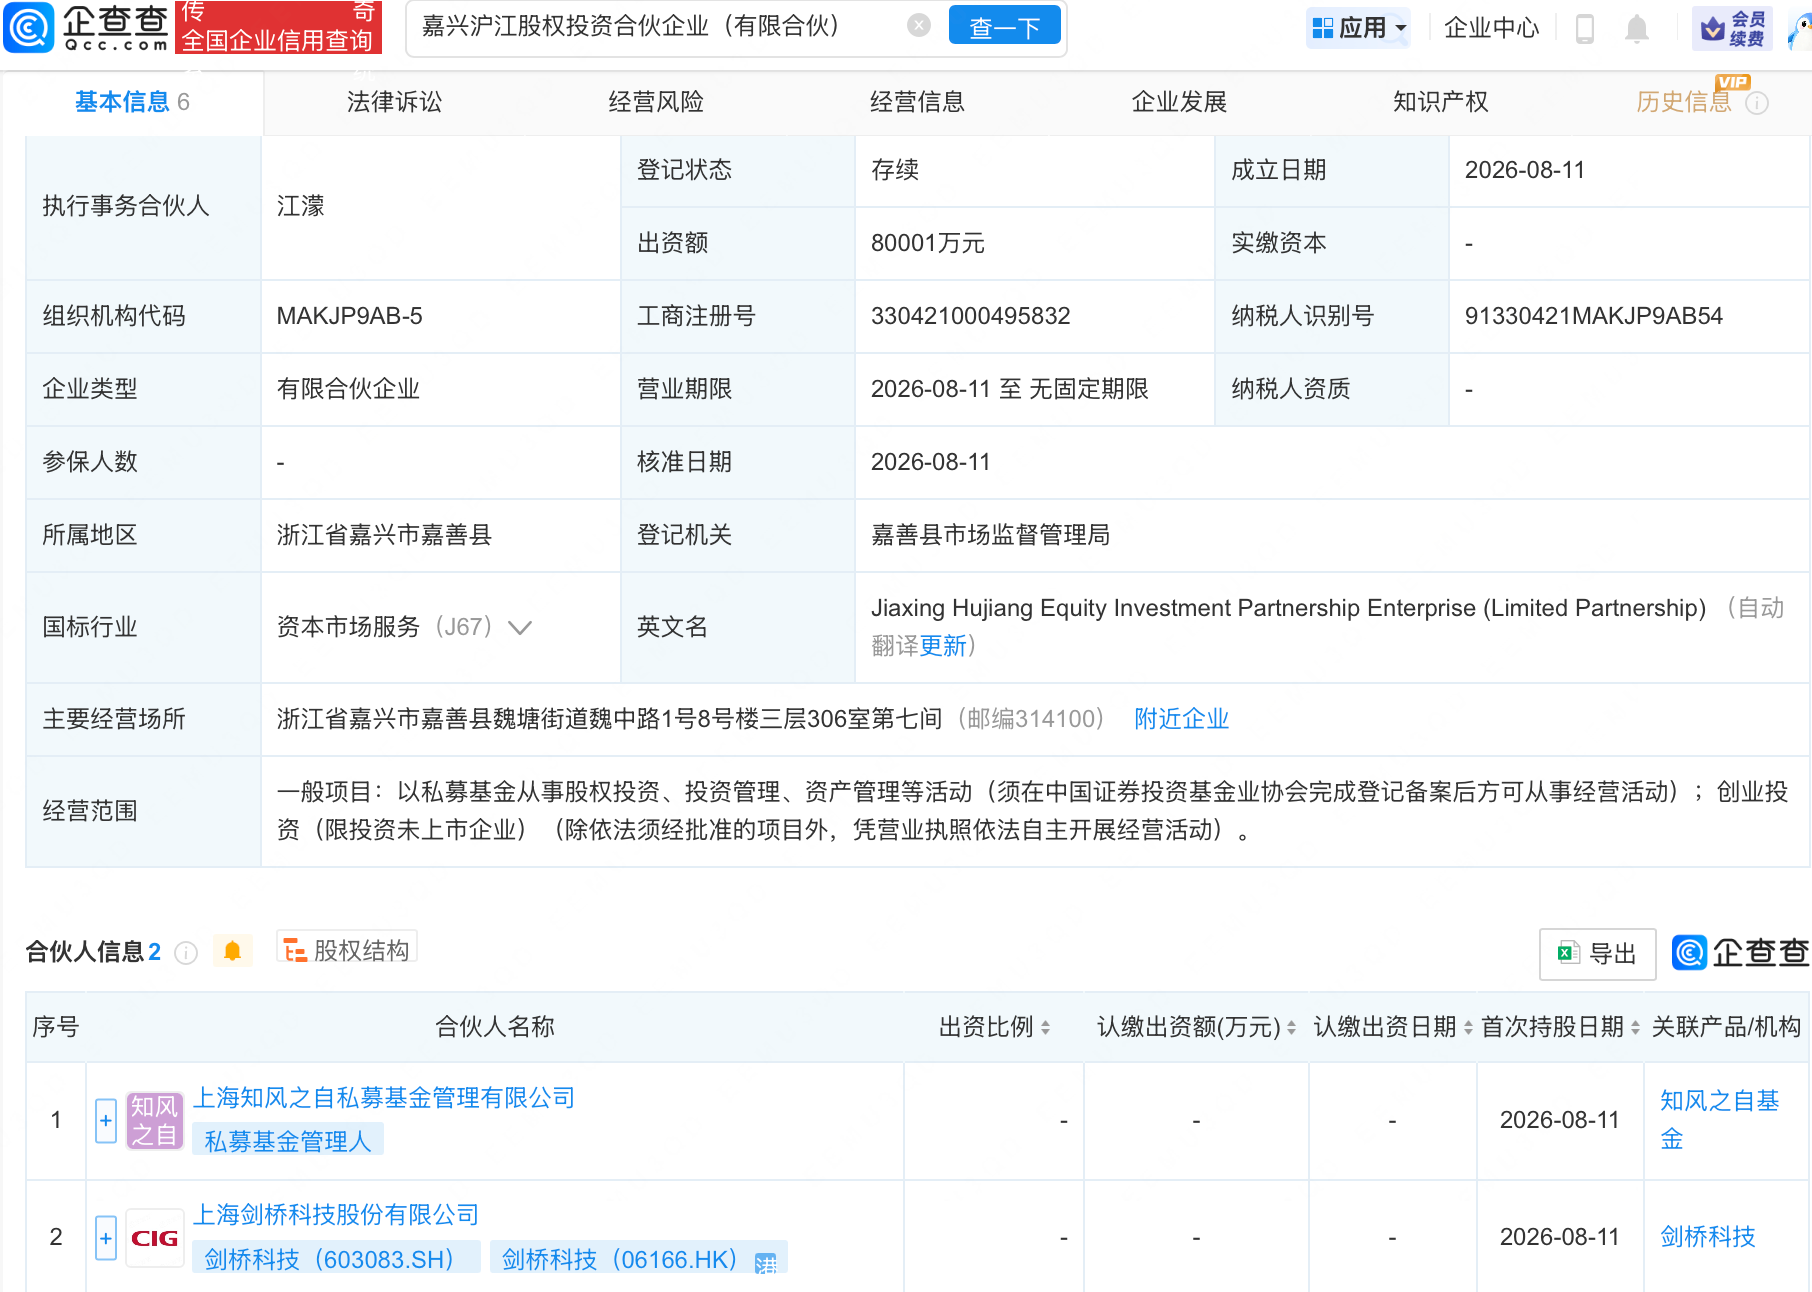Open 企业中心 in the header
The height and width of the screenshot is (1292, 1812).
pos(1492,28)
